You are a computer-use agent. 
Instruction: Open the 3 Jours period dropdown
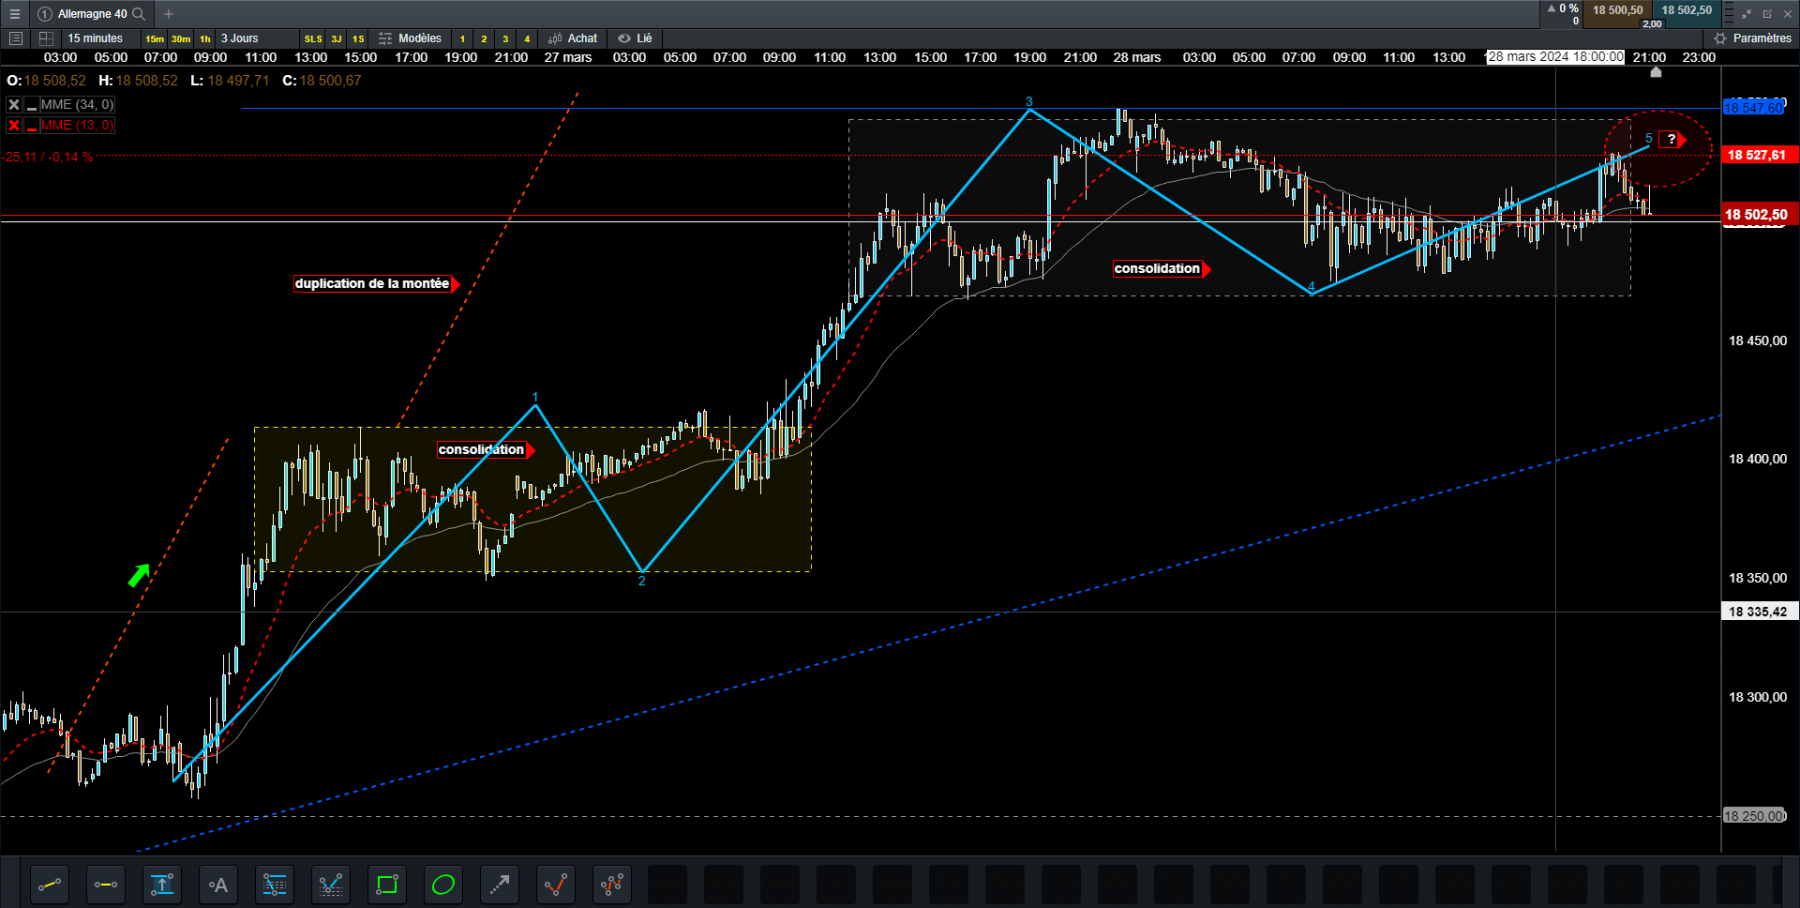point(240,38)
